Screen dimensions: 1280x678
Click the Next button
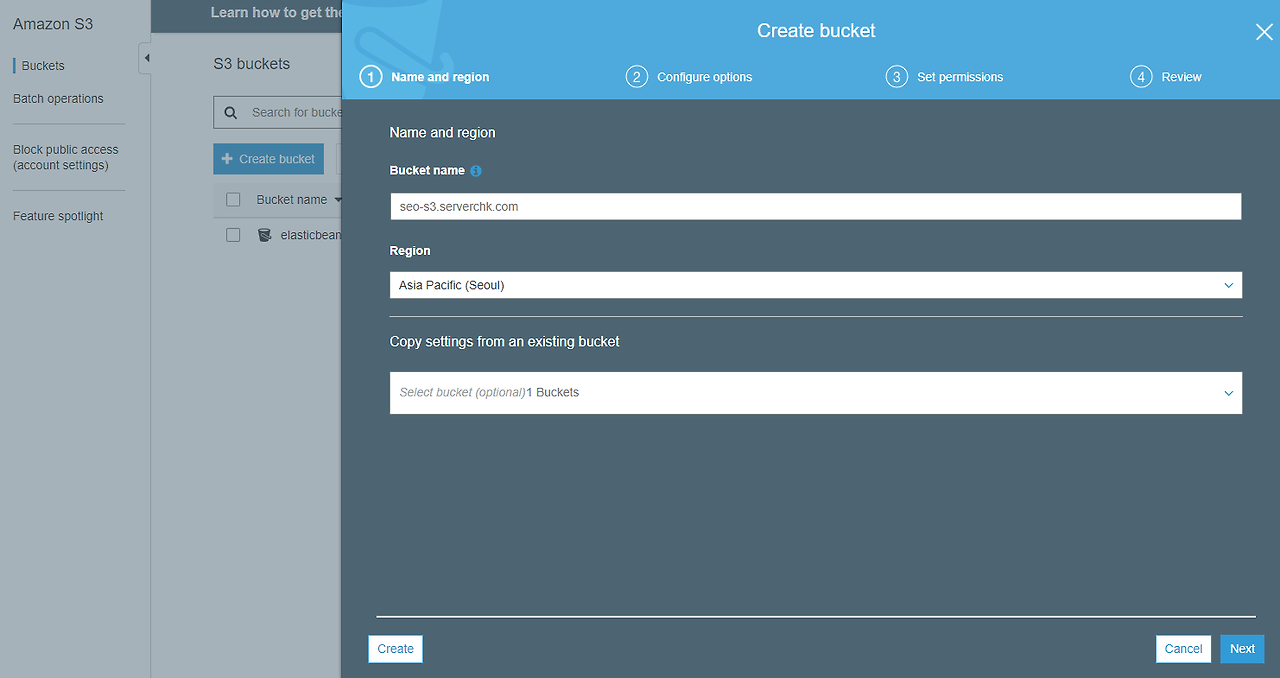point(1242,649)
